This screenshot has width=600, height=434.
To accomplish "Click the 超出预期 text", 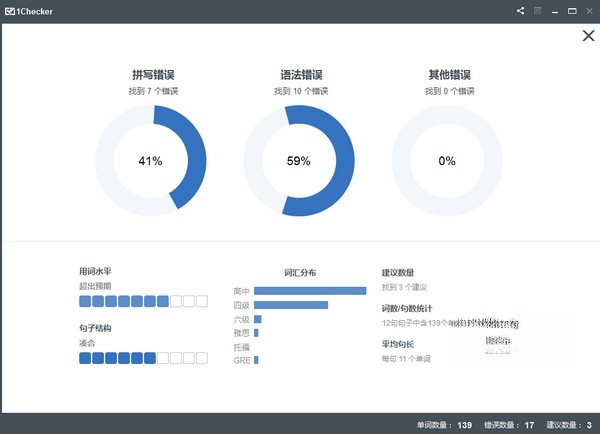I will tap(95, 286).
